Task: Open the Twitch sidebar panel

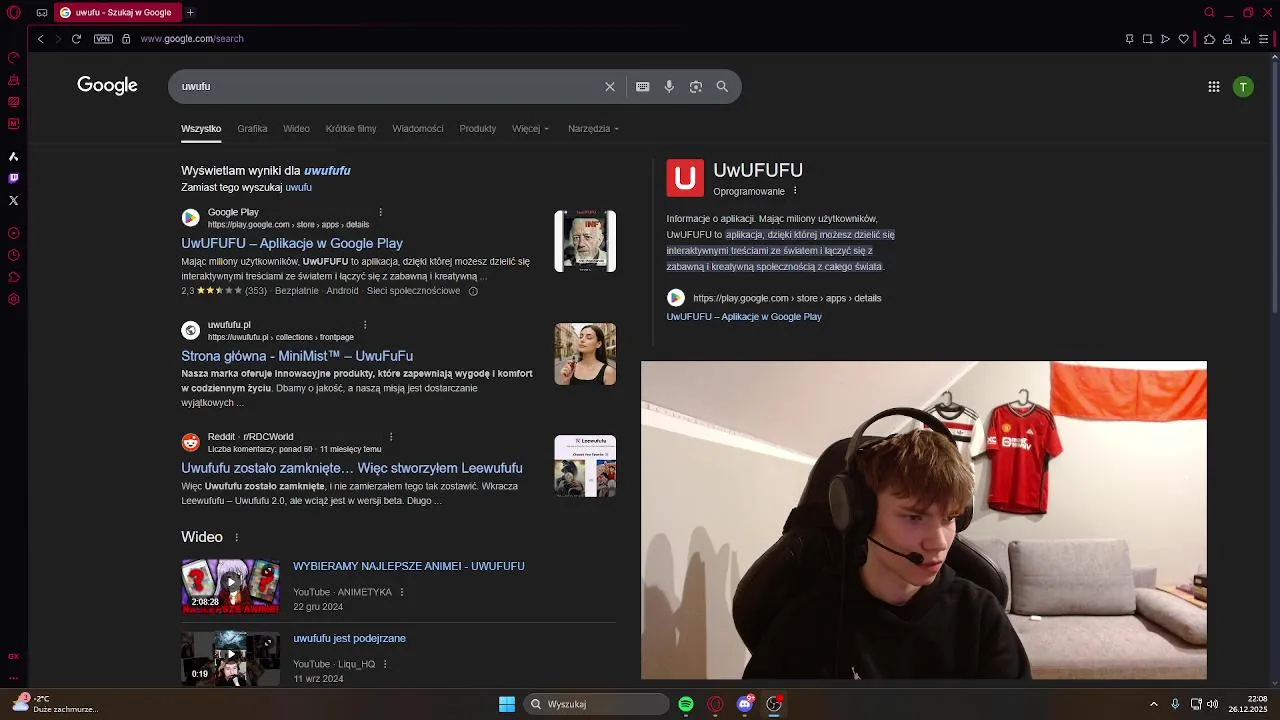Action: 13,178
